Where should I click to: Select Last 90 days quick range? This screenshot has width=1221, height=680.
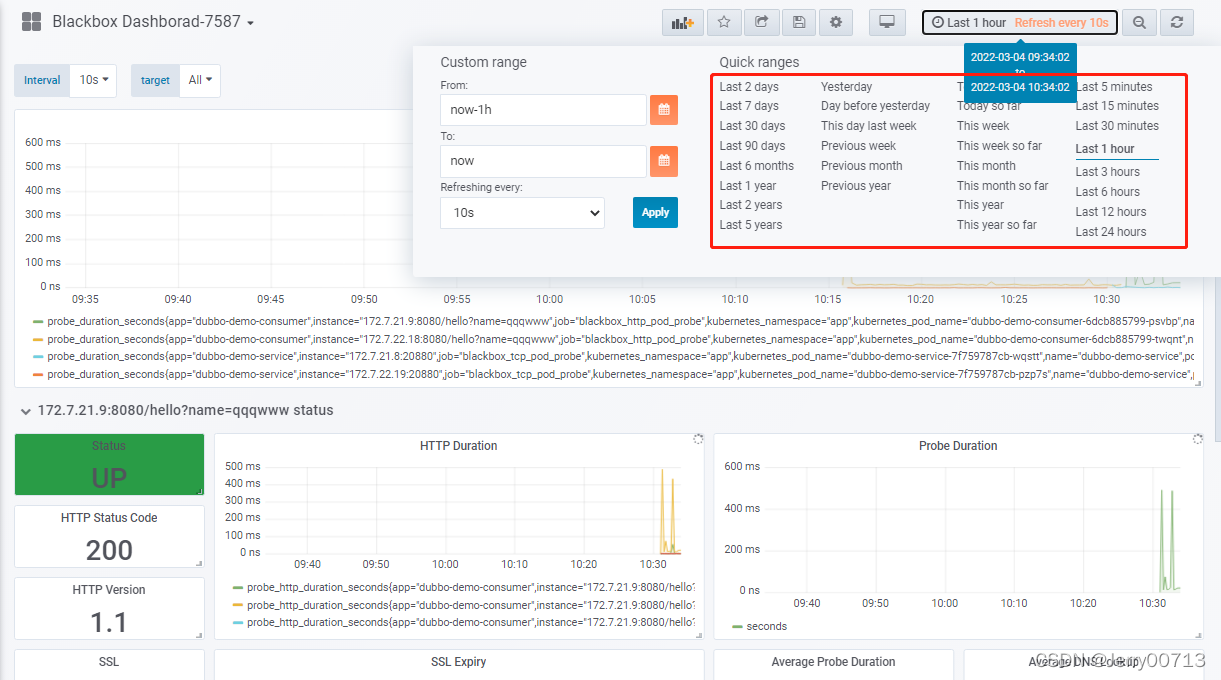tap(752, 146)
